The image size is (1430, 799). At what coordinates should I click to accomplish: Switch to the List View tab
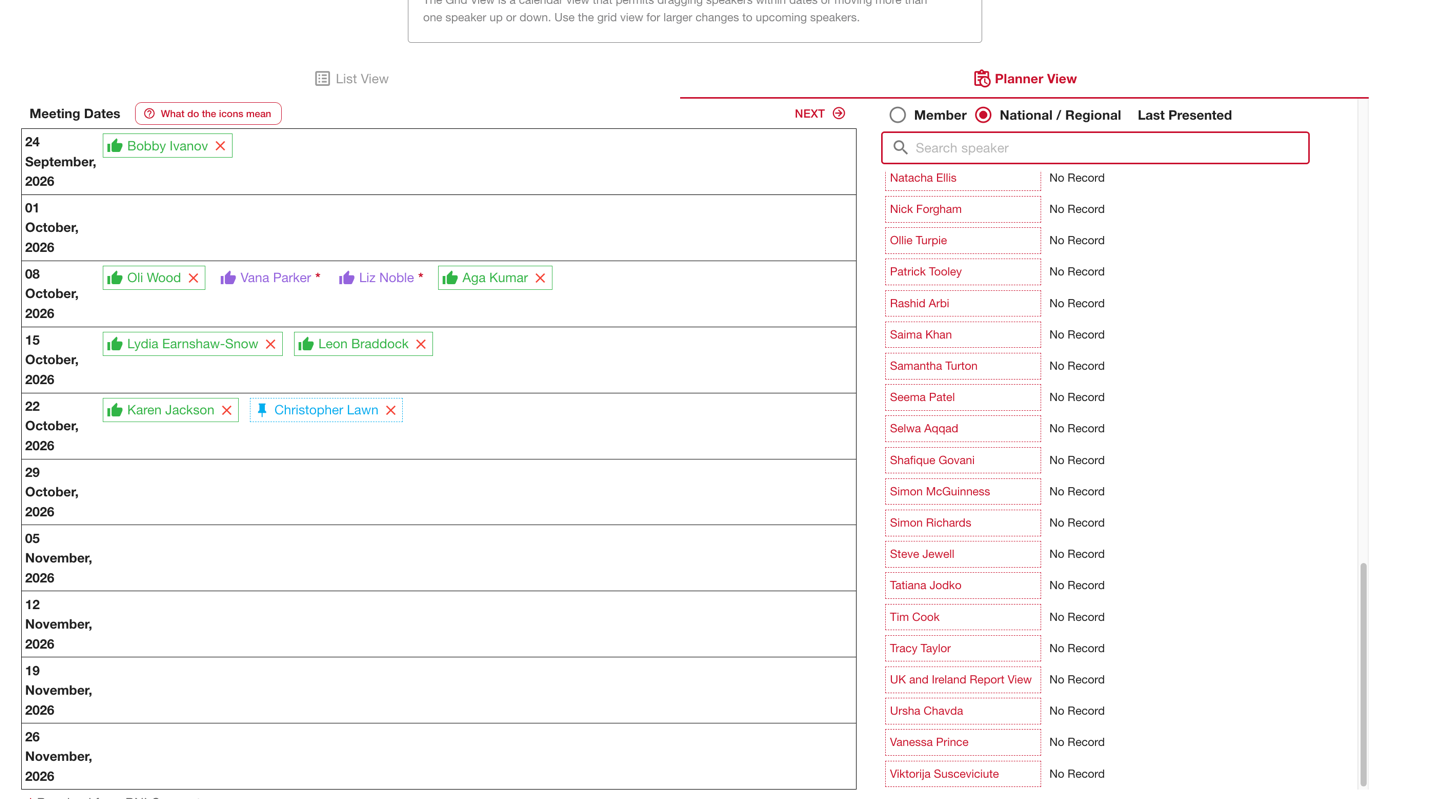pos(352,79)
